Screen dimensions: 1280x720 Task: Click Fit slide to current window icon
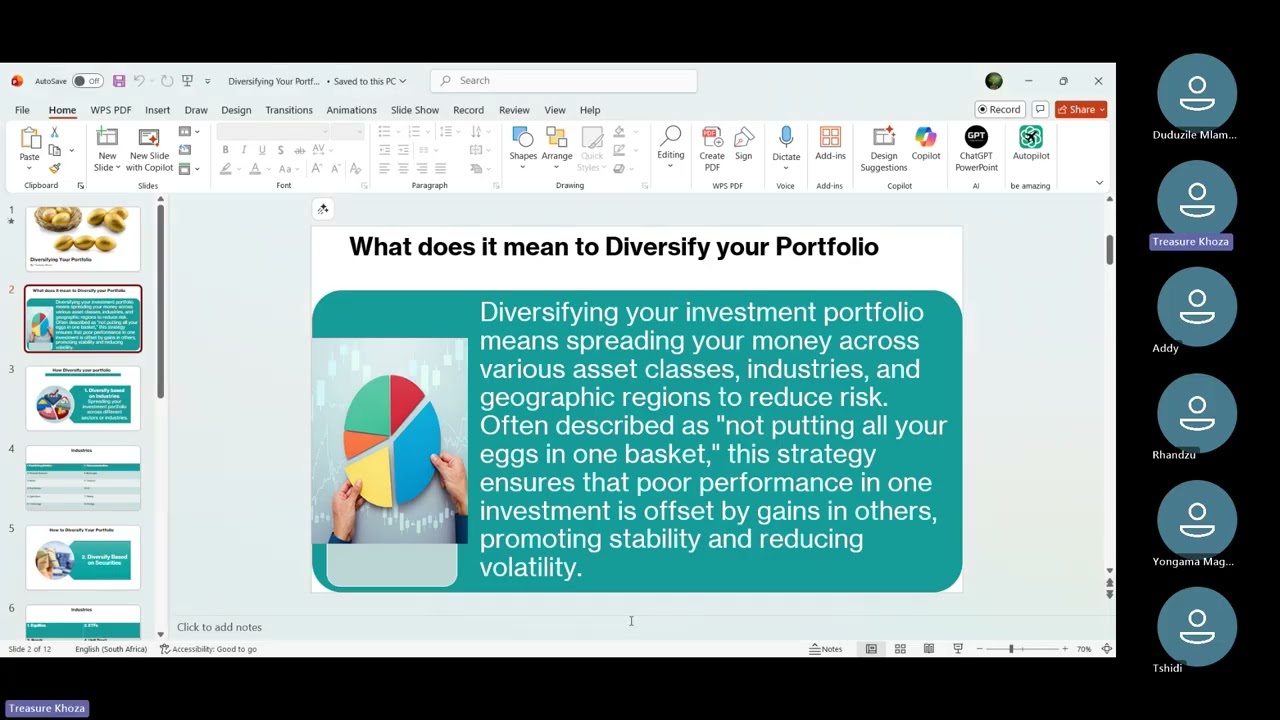[x=1106, y=649]
